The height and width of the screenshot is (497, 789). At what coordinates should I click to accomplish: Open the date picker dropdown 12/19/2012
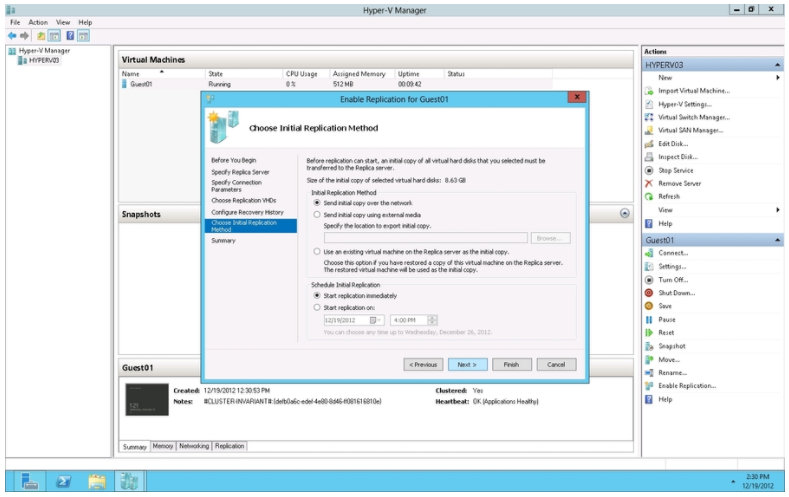pos(375,320)
